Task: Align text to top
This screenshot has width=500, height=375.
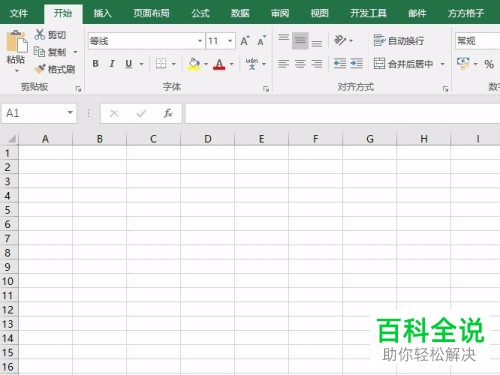Action: click(x=284, y=38)
